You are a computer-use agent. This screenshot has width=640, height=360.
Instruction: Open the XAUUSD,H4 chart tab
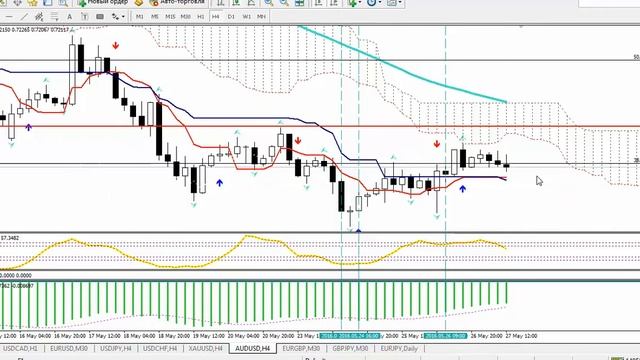point(206,349)
